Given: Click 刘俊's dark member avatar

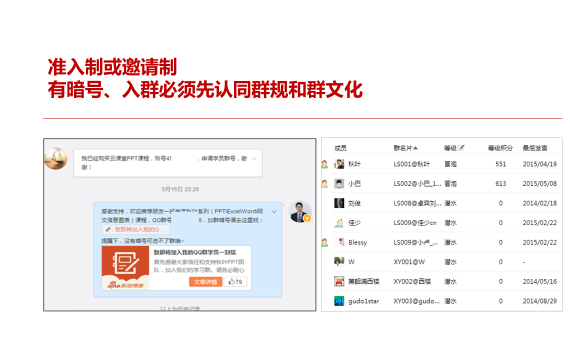Looking at the screenshot, I should coord(339,203).
